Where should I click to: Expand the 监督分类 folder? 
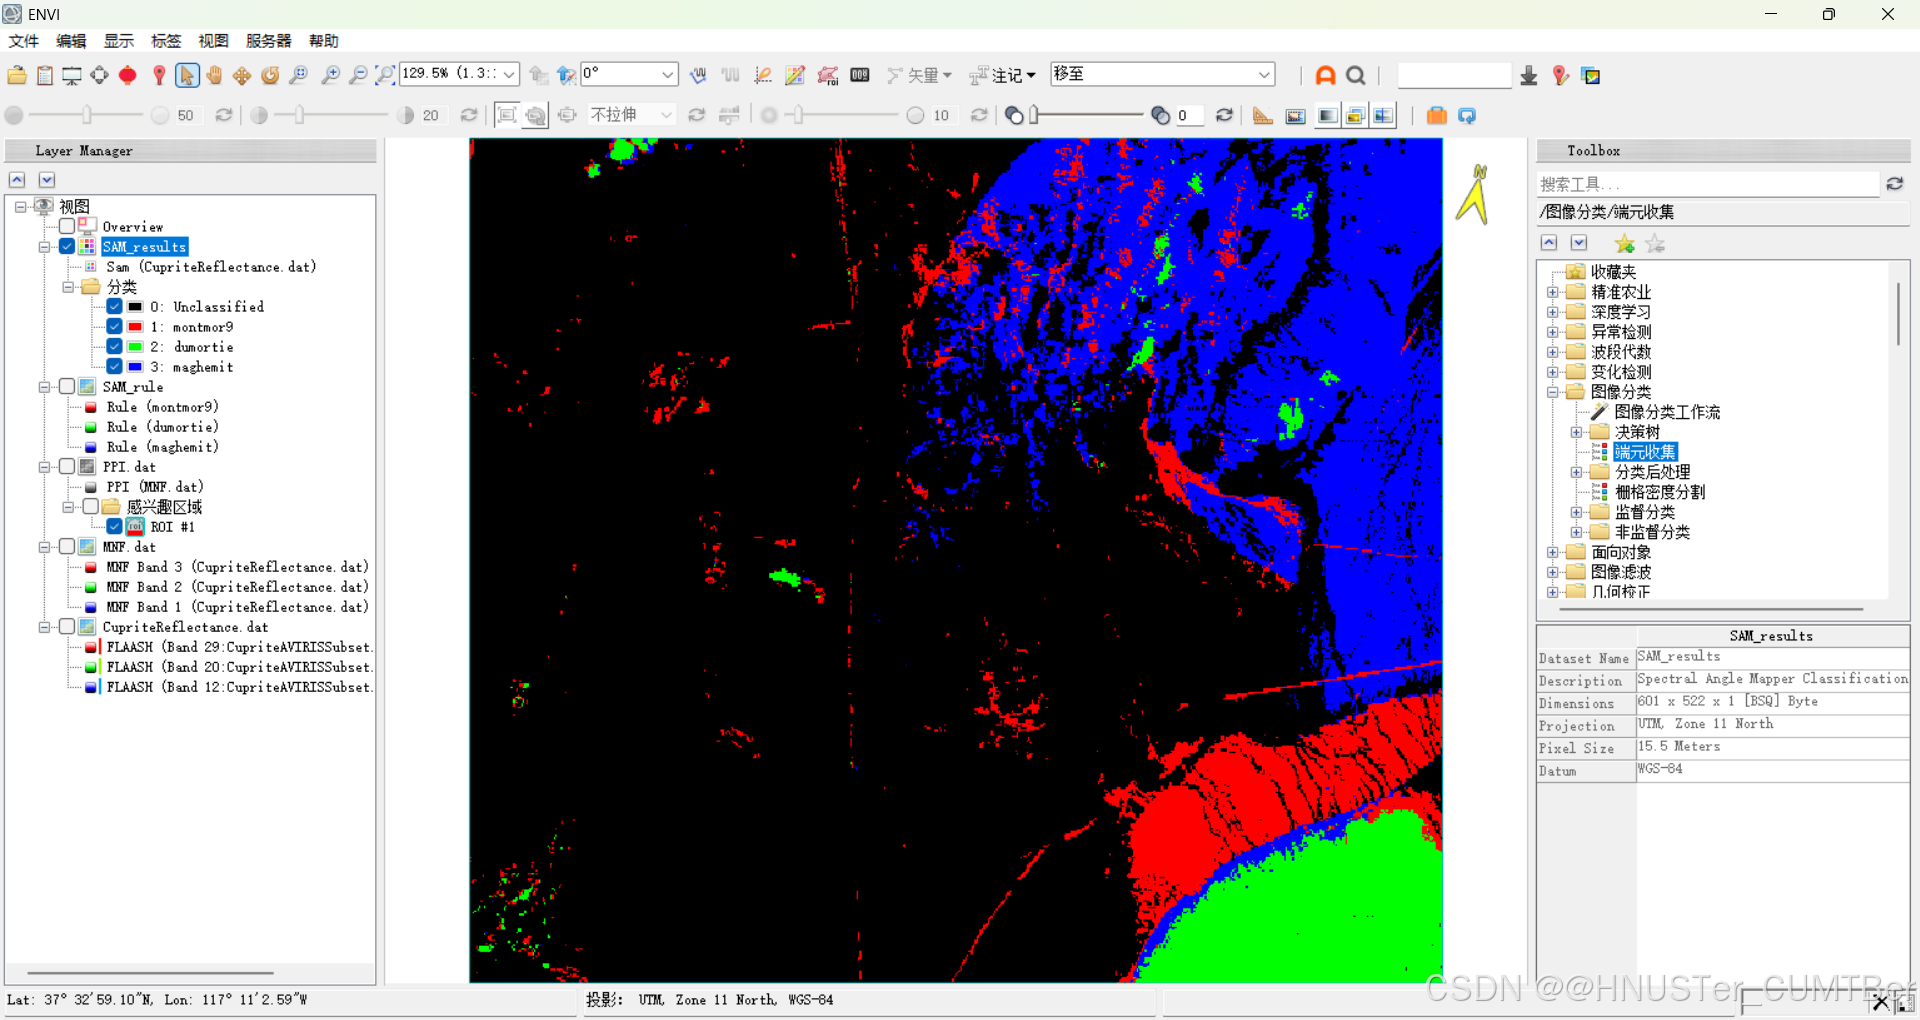coord(1576,512)
